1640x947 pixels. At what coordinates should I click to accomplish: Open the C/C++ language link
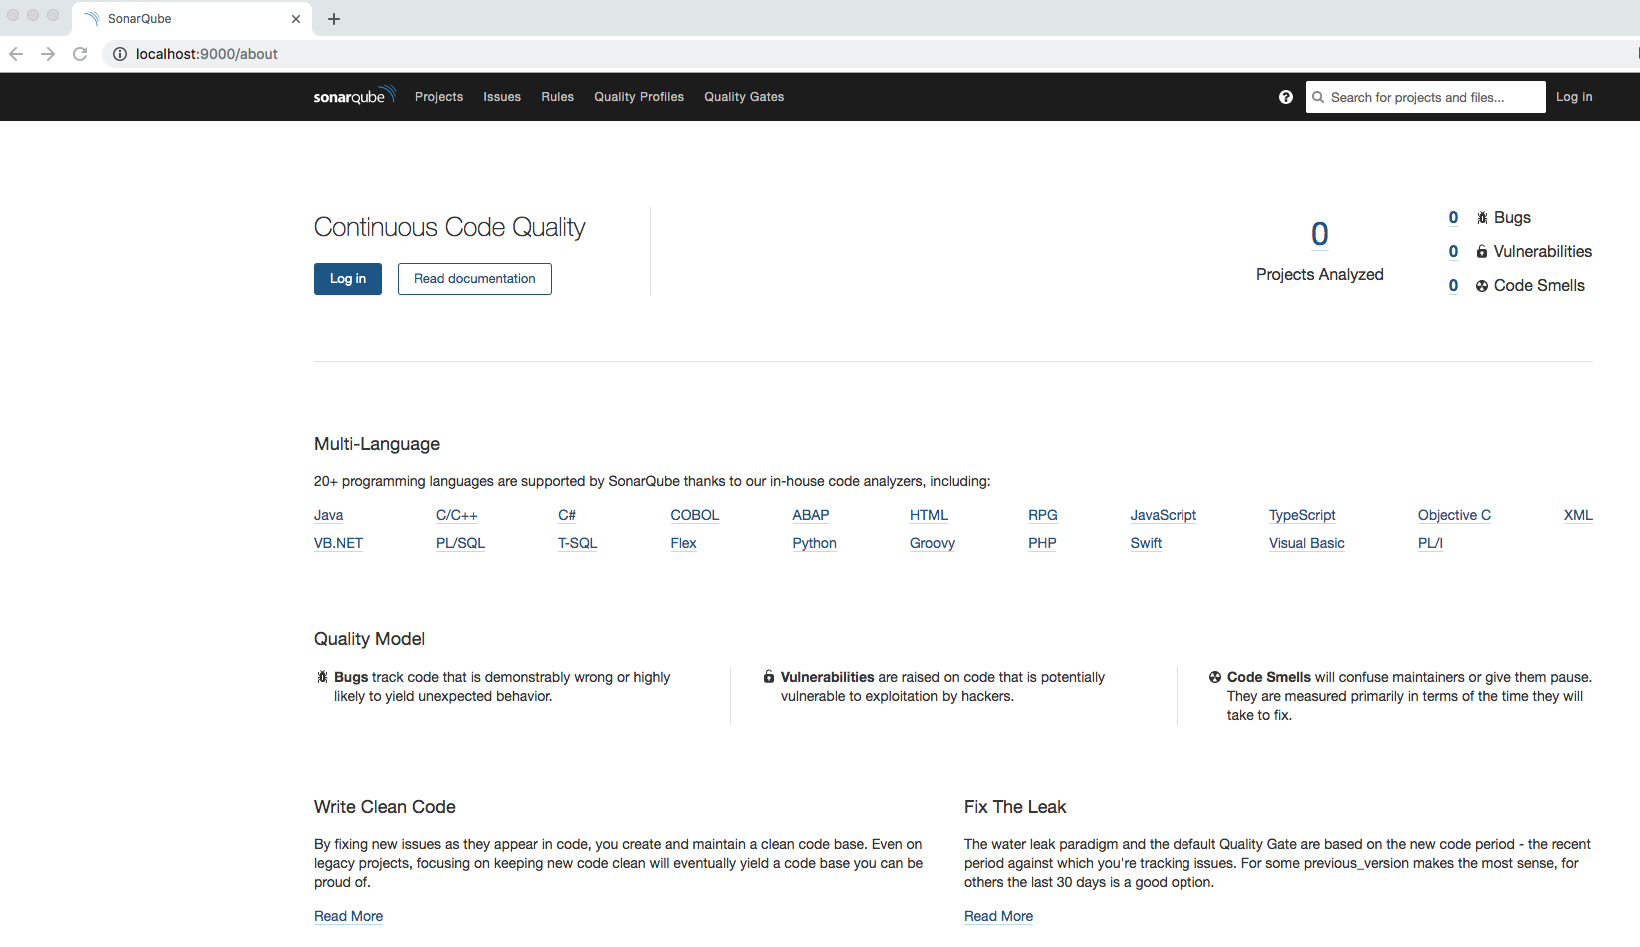457,515
